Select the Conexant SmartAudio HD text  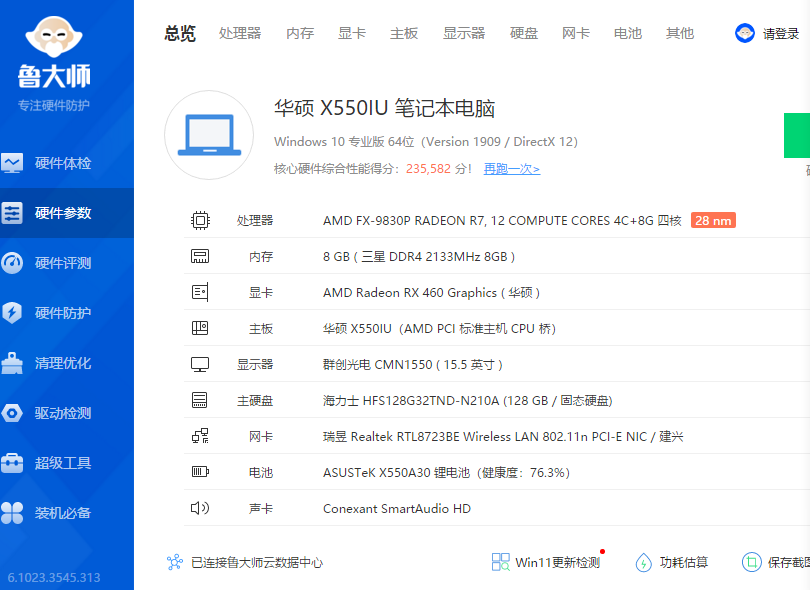(397, 509)
